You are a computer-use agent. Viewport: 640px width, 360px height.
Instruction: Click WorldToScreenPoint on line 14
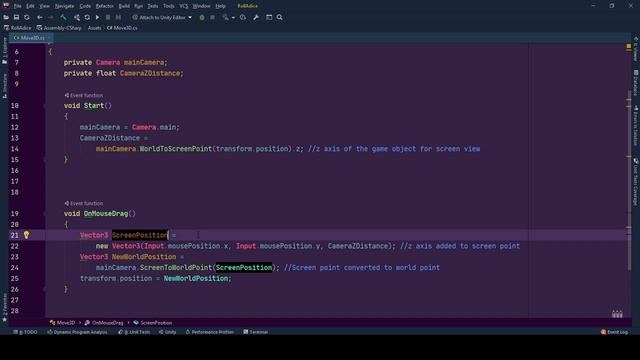pos(176,149)
